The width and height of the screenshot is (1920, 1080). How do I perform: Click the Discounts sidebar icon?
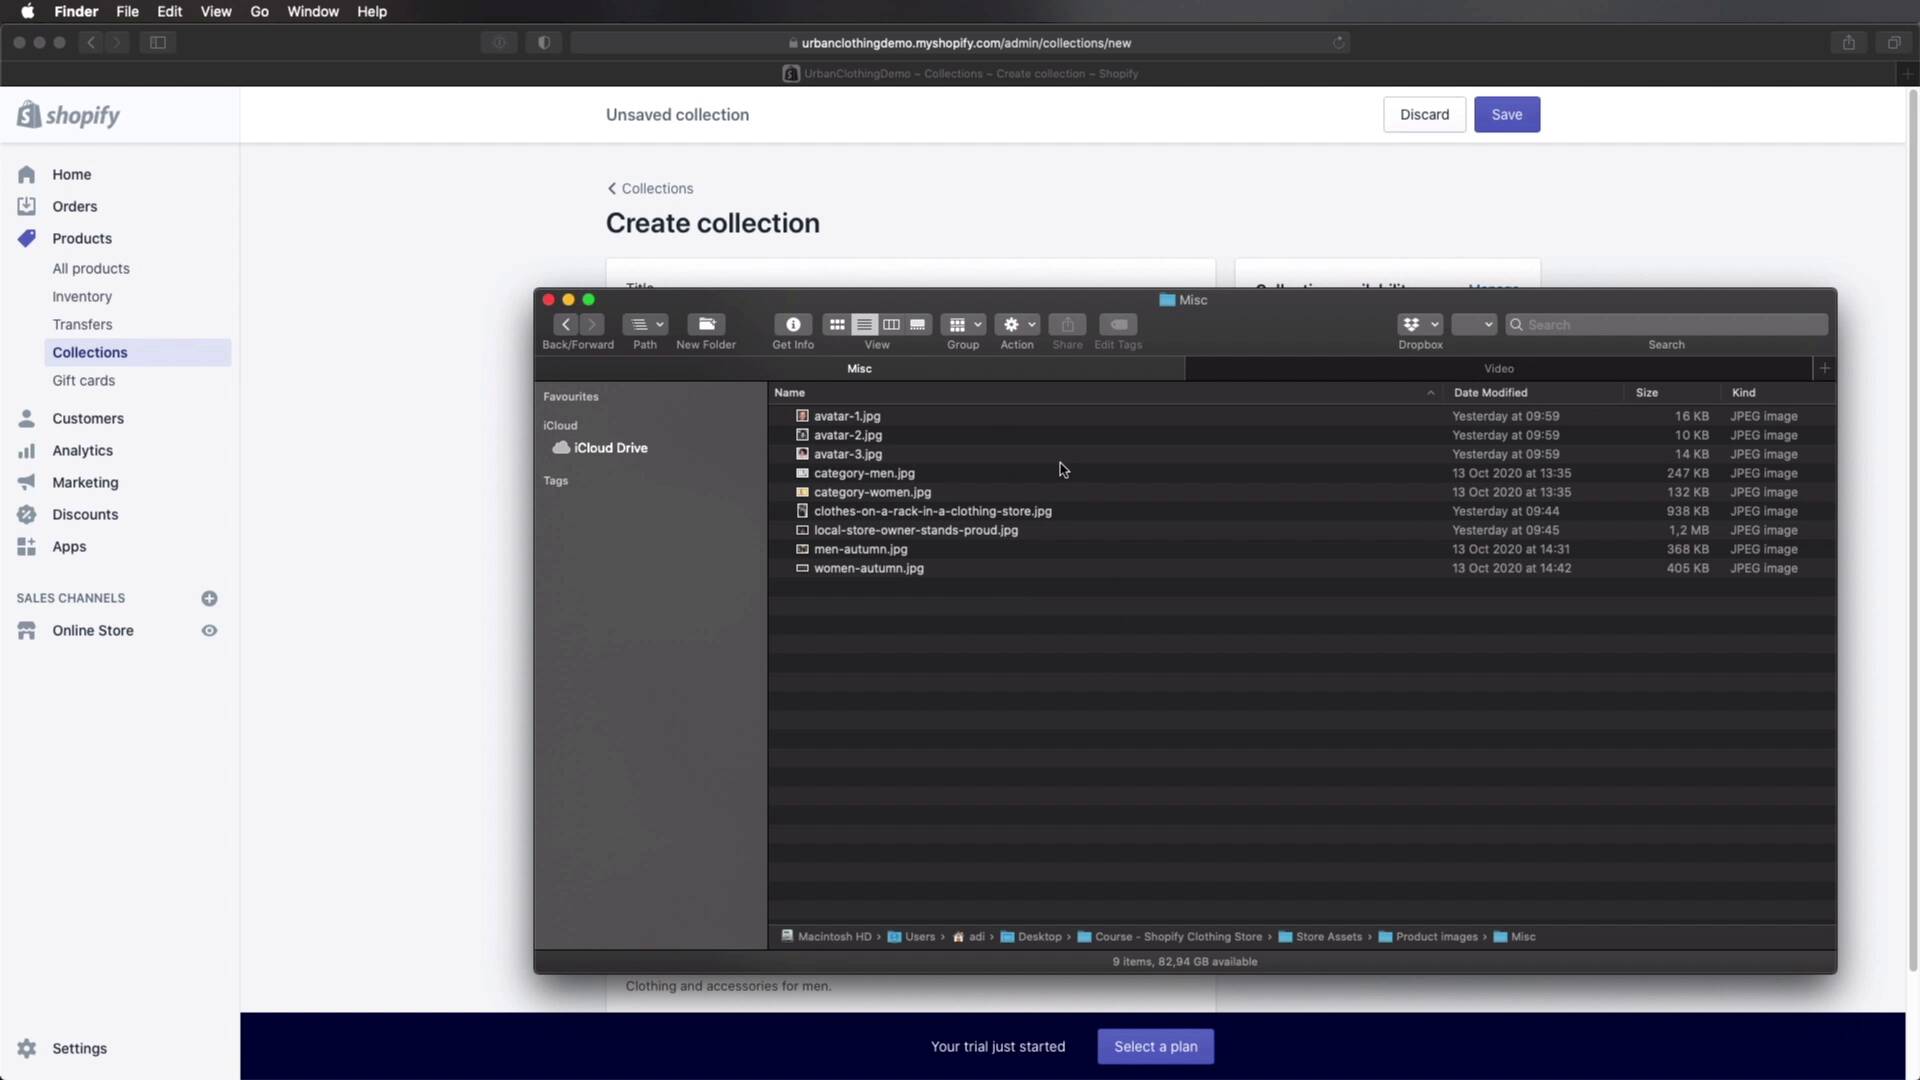click(27, 514)
